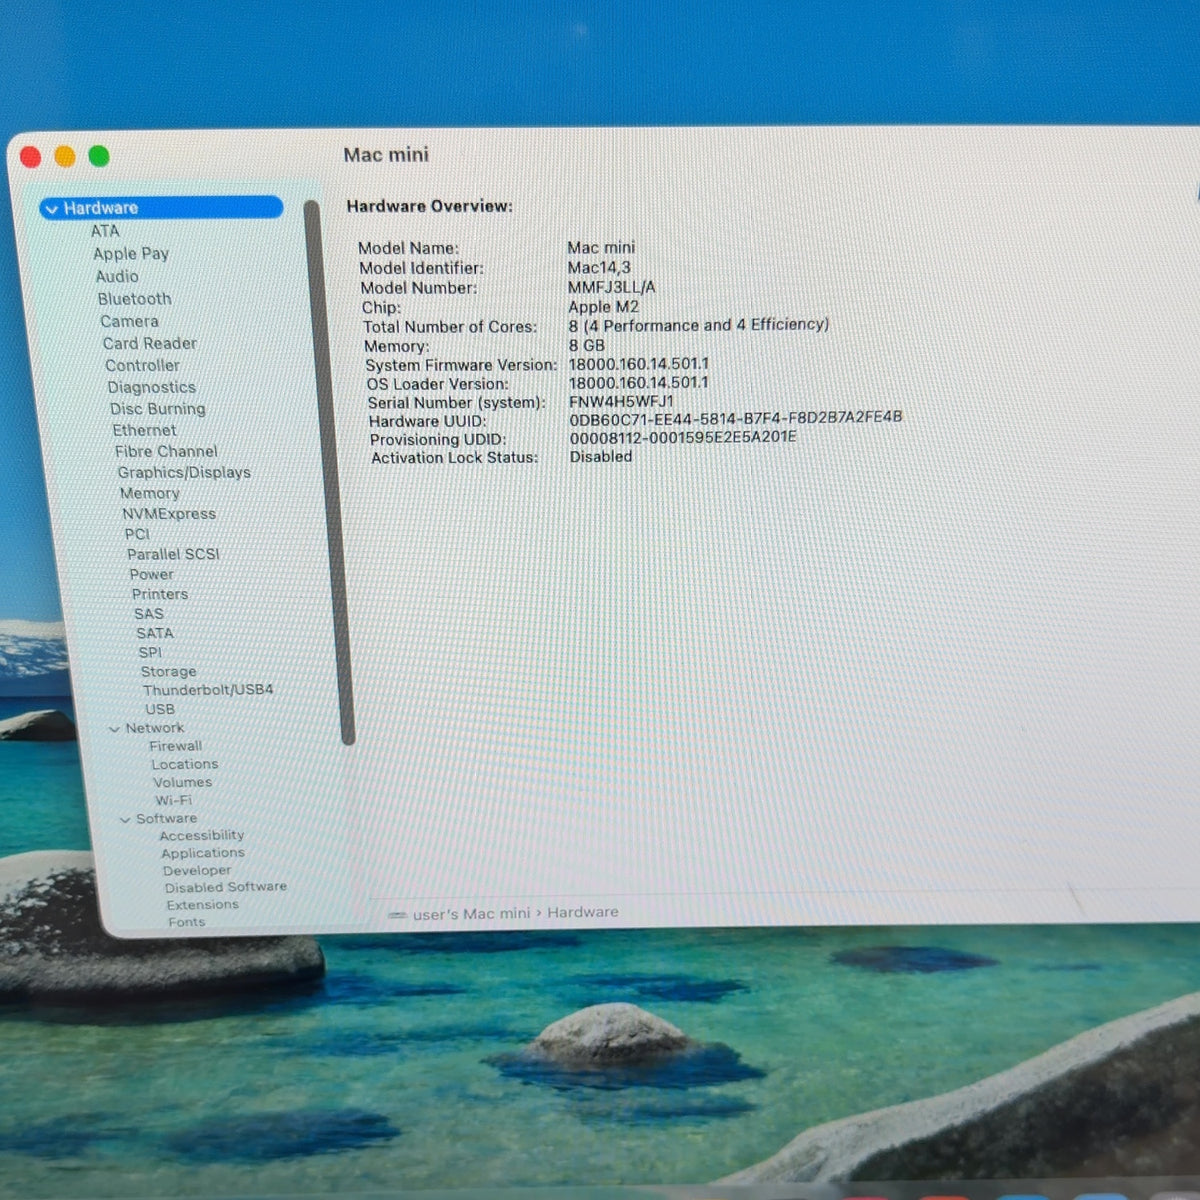Open Extensions under Software
The width and height of the screenshot is (1200, 1200).
pos(202,904)
